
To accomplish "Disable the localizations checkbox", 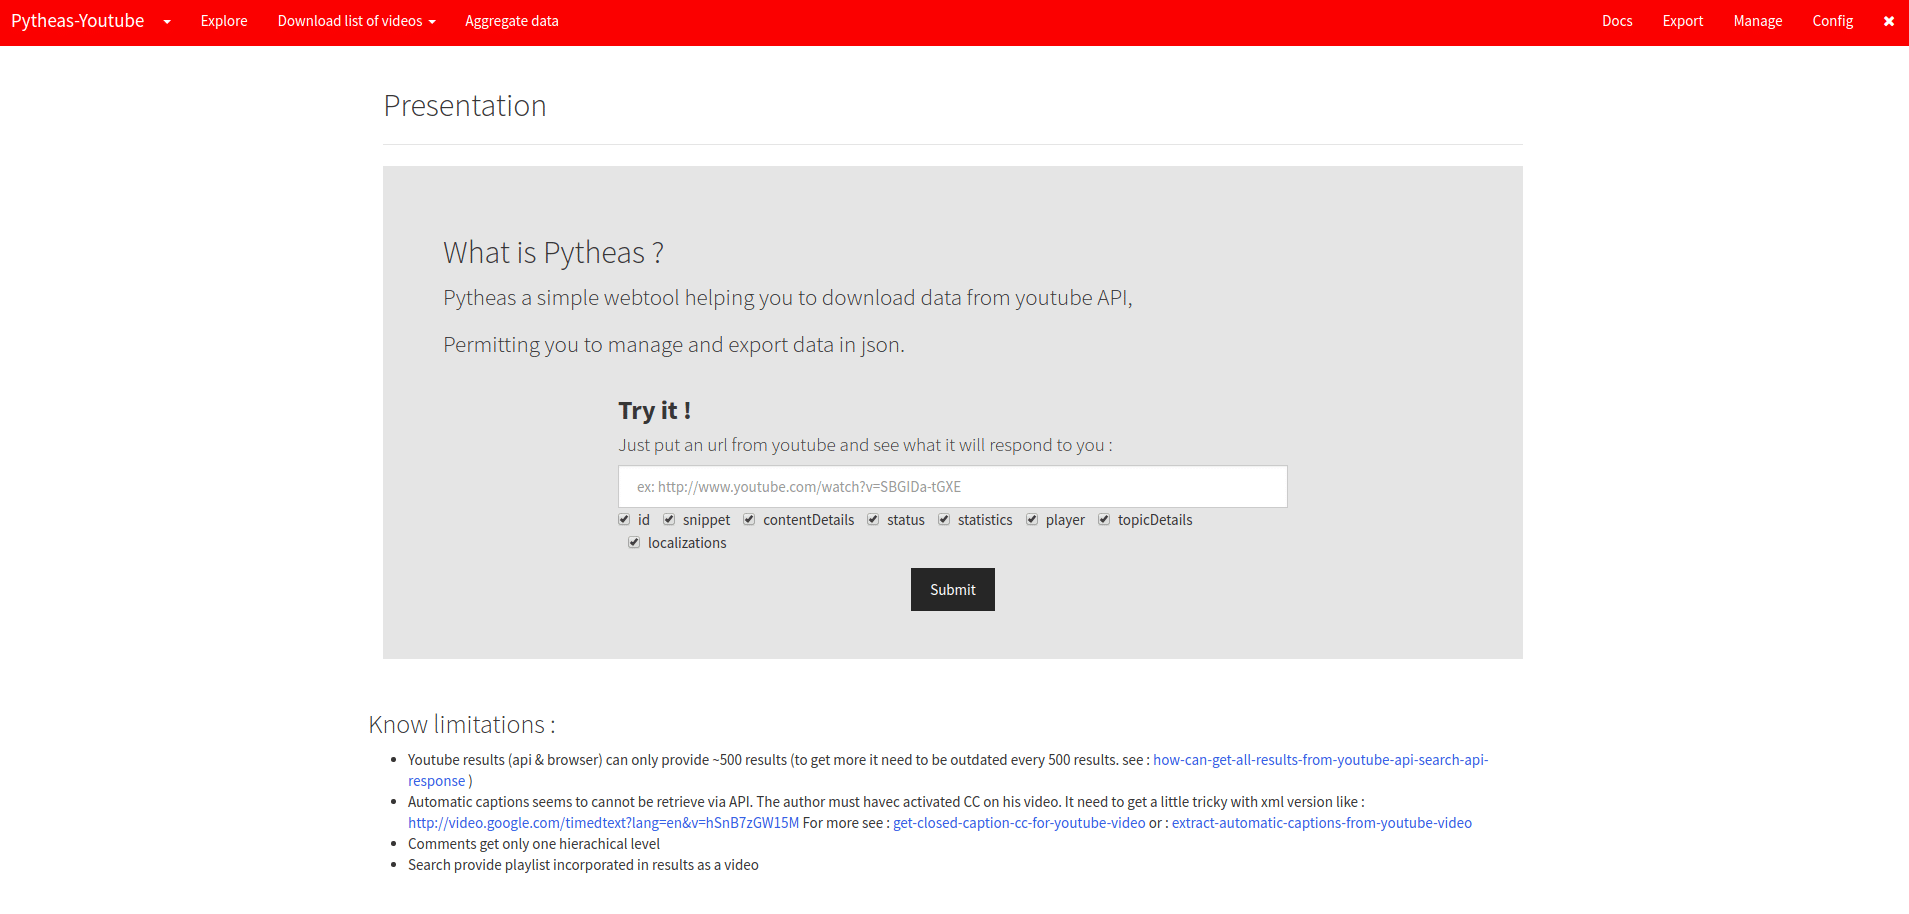I will click(x=634, y=542).
